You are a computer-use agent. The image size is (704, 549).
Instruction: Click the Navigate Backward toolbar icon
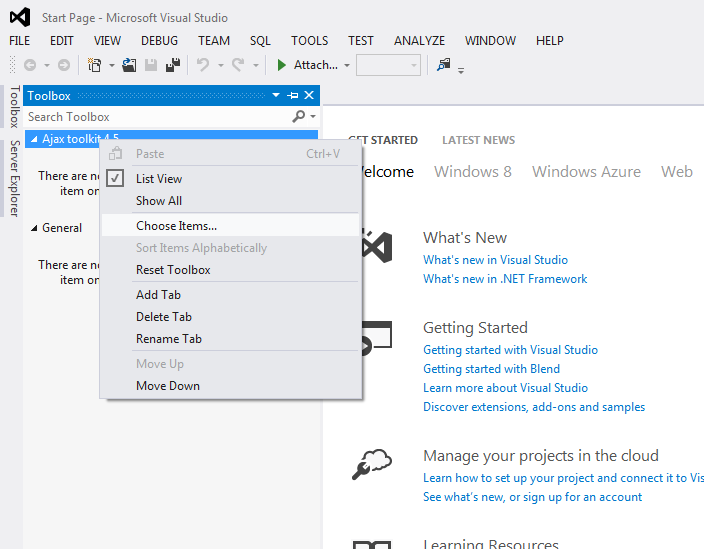pos(30,65)
